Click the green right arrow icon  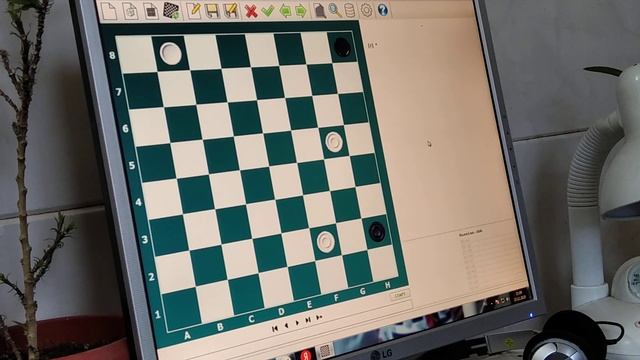(x=300, y=11)
